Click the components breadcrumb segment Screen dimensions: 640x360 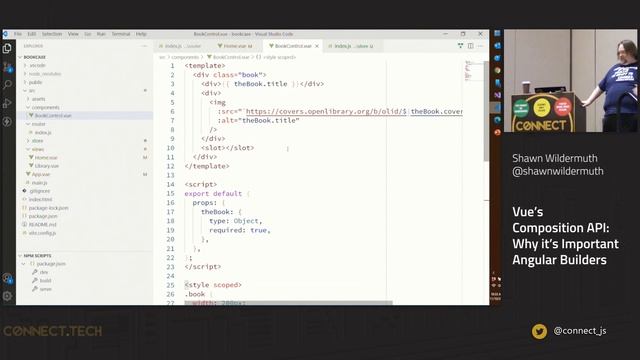[185, 57]
